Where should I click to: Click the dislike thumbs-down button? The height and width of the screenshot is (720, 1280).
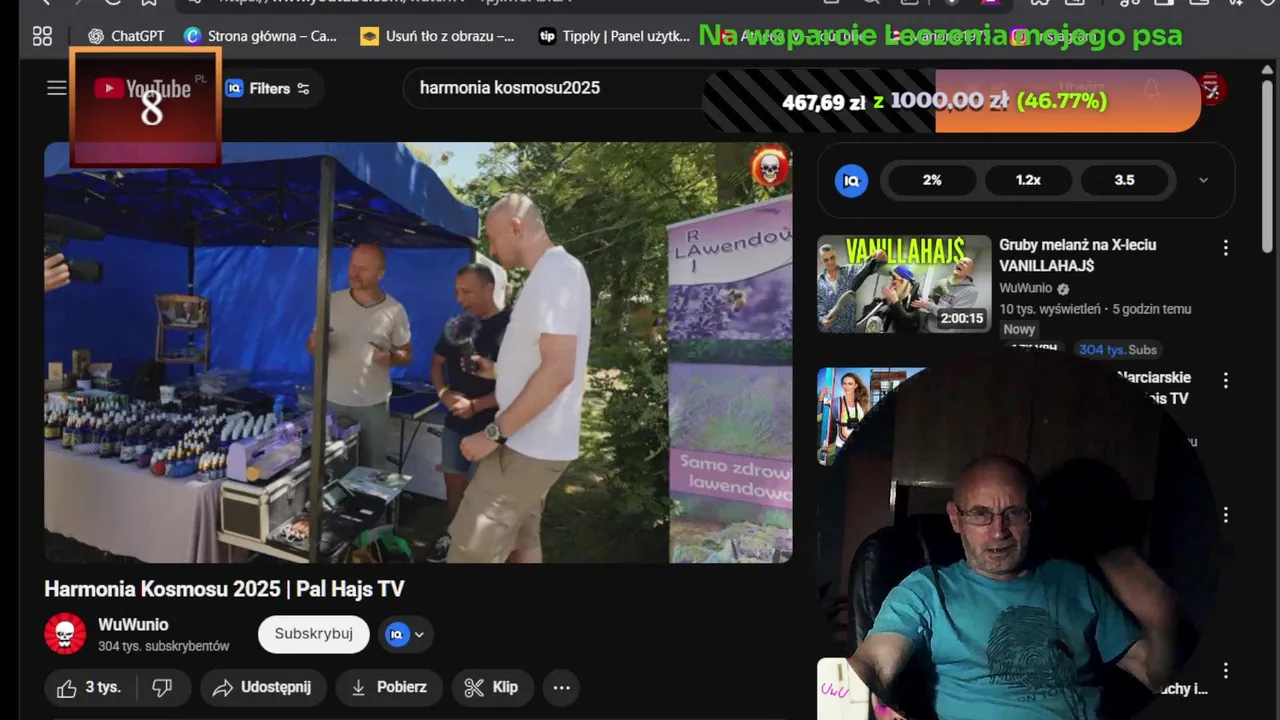[162, 687]
